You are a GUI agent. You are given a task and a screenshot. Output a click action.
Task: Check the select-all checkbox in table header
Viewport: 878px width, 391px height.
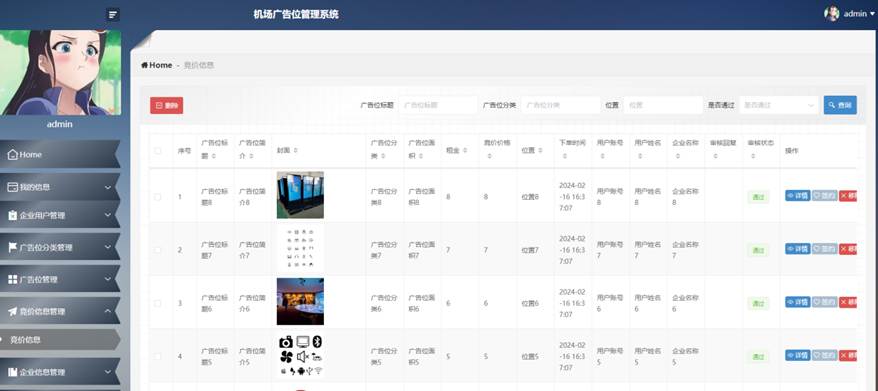pos(158,151)
